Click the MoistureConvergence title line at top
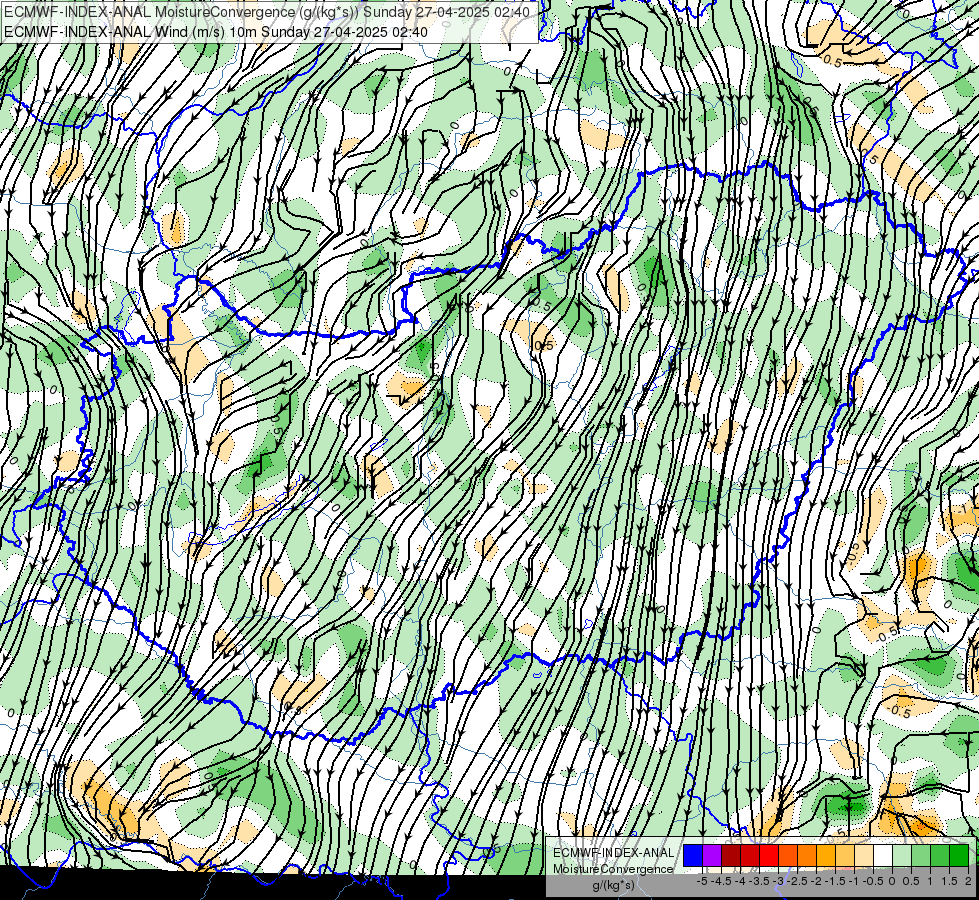Viewport: 979px width, 900px height. click(267, 12)
